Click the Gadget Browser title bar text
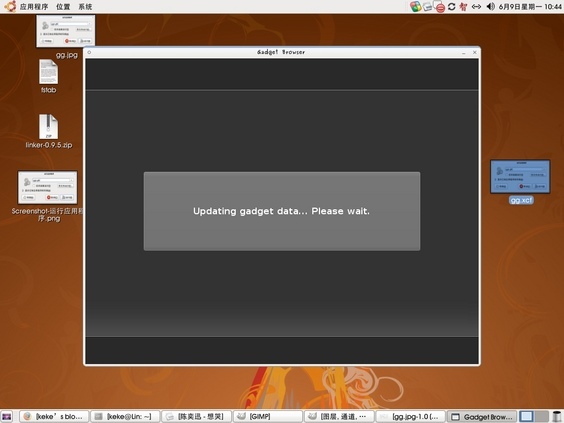 [281, 52]
